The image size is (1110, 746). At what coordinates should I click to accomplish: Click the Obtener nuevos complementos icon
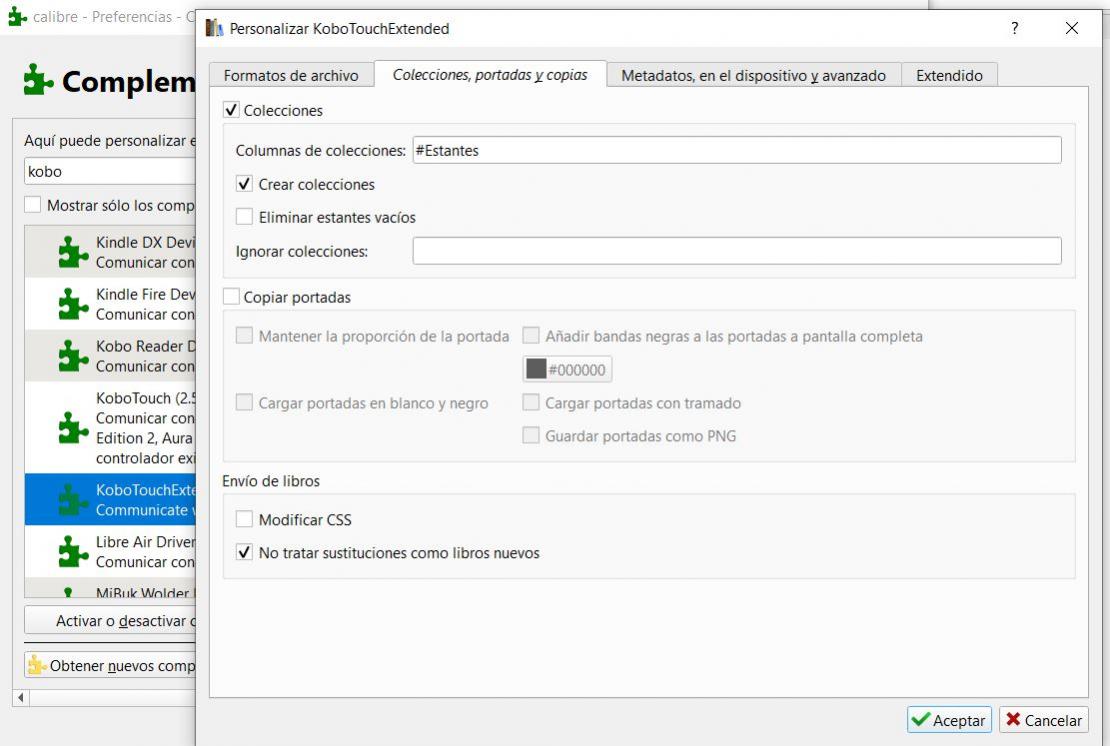(x=37, y=665)
